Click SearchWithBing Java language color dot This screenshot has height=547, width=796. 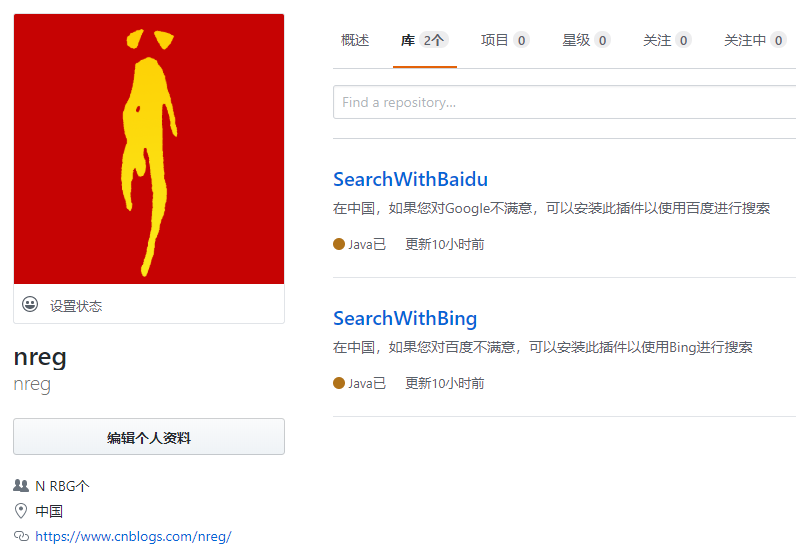pyautogui.click(x=339, y=383)
